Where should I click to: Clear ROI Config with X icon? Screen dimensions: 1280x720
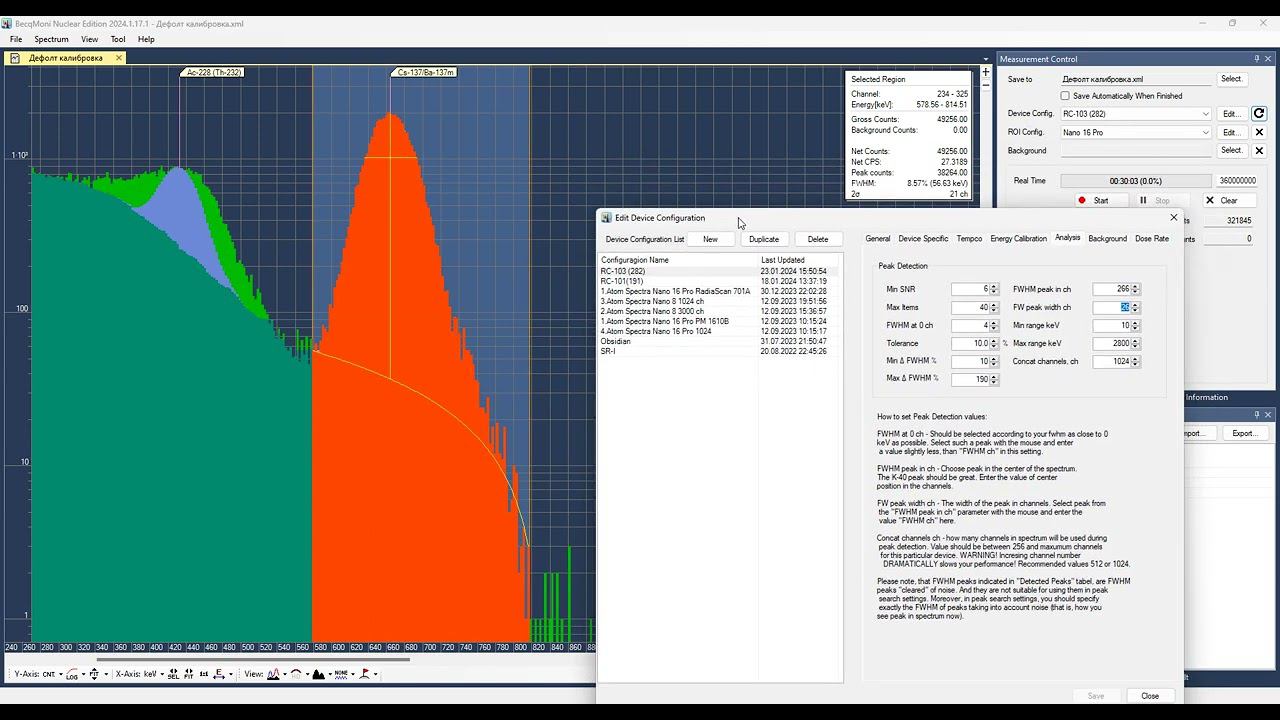pyautogui.click(x=1259, y=132)
